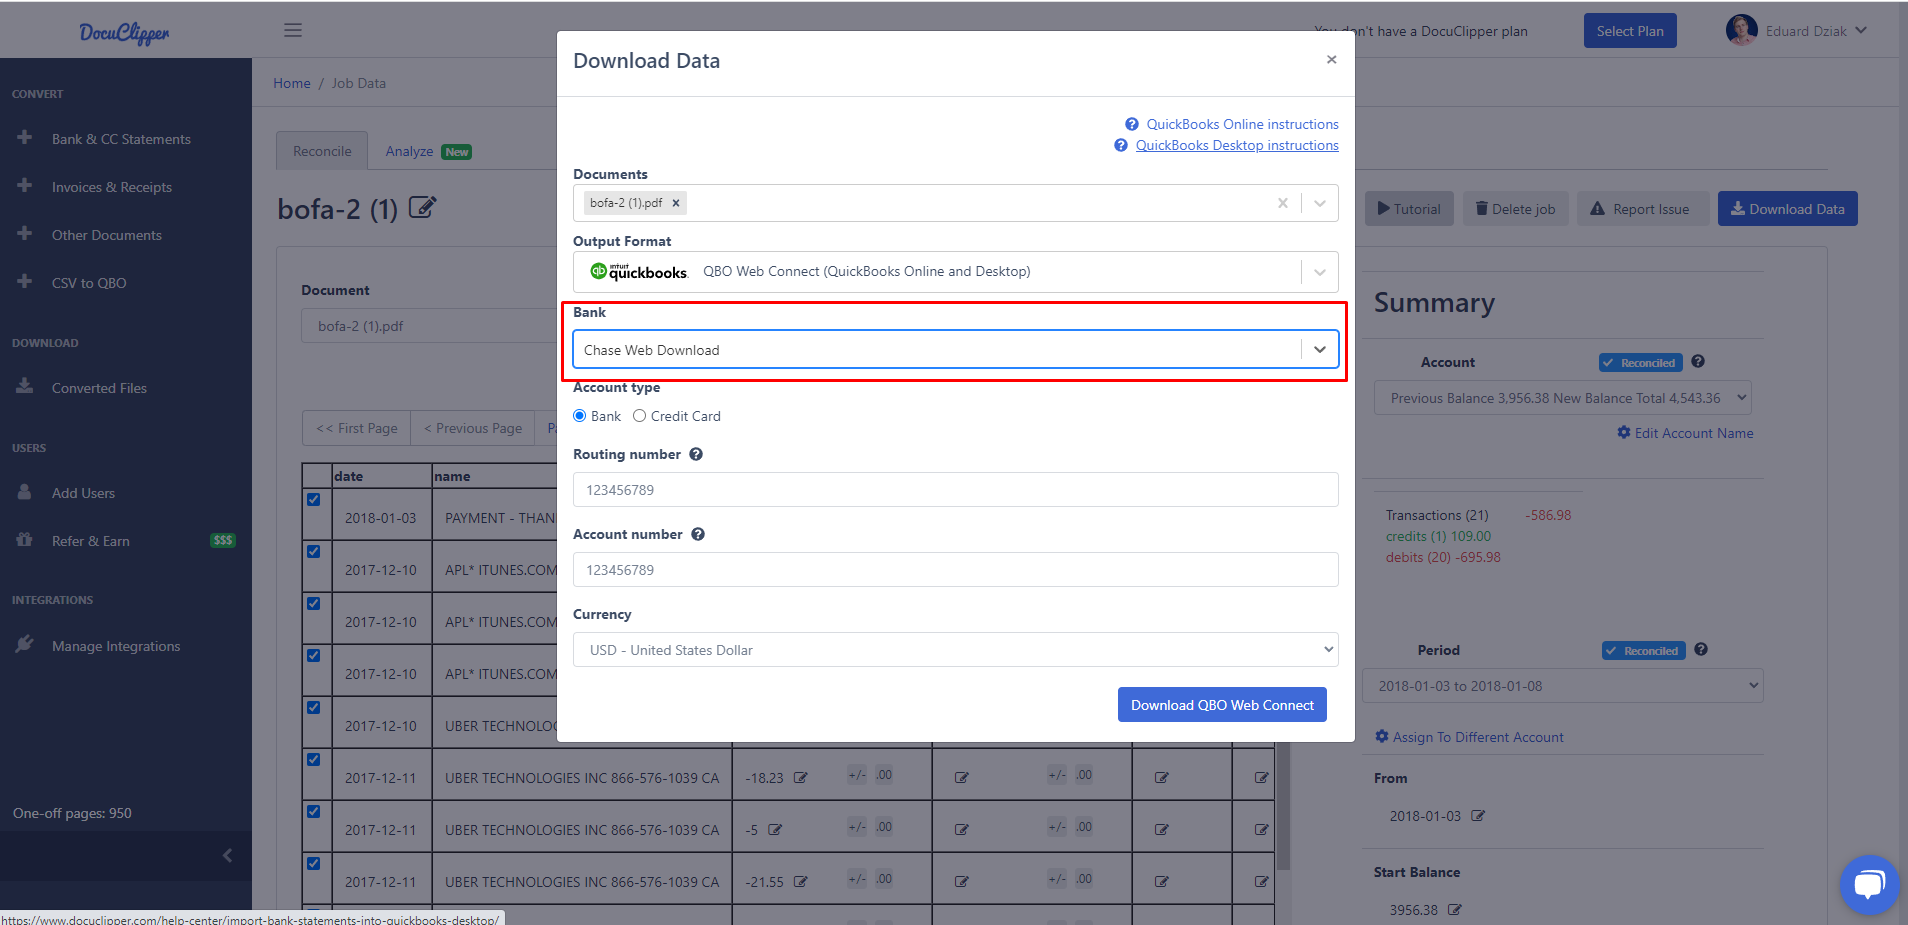Image resolution: width=1908 pixels, height=925 pixels.
Task: Open the Bank dropdown showing Chase Web Download
Action: [x=956, y=350]
